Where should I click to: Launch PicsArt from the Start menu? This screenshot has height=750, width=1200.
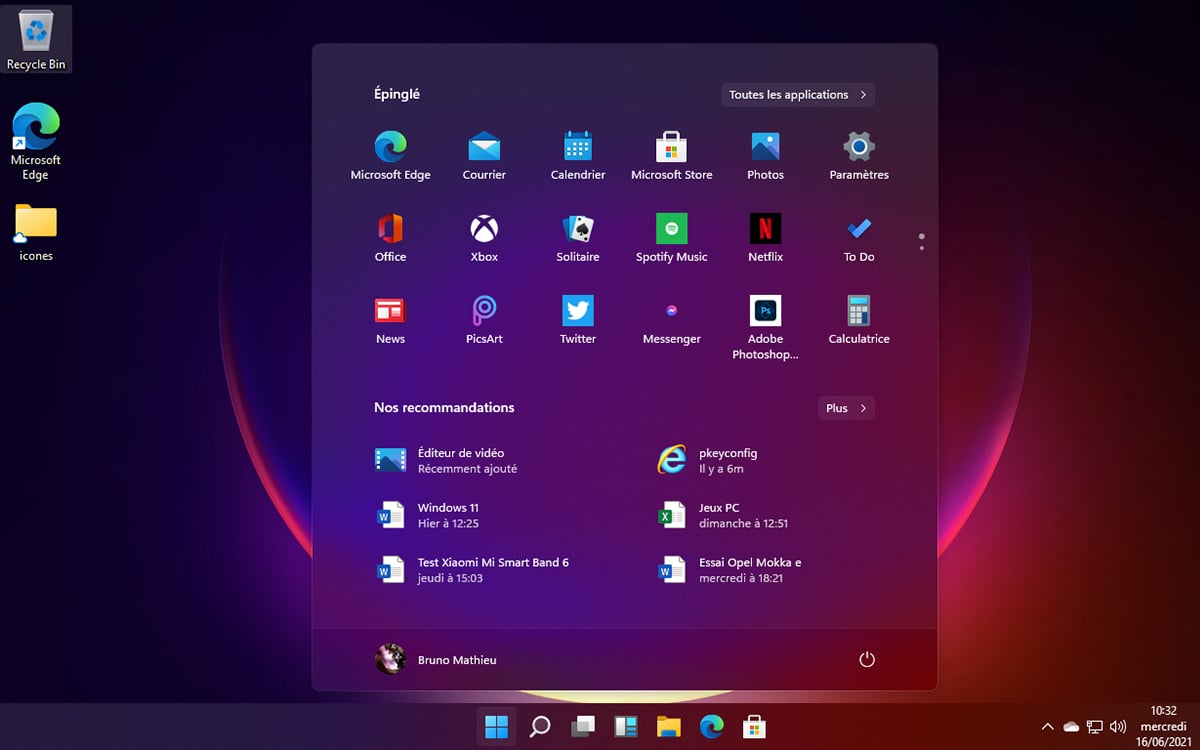click(484, 311)
